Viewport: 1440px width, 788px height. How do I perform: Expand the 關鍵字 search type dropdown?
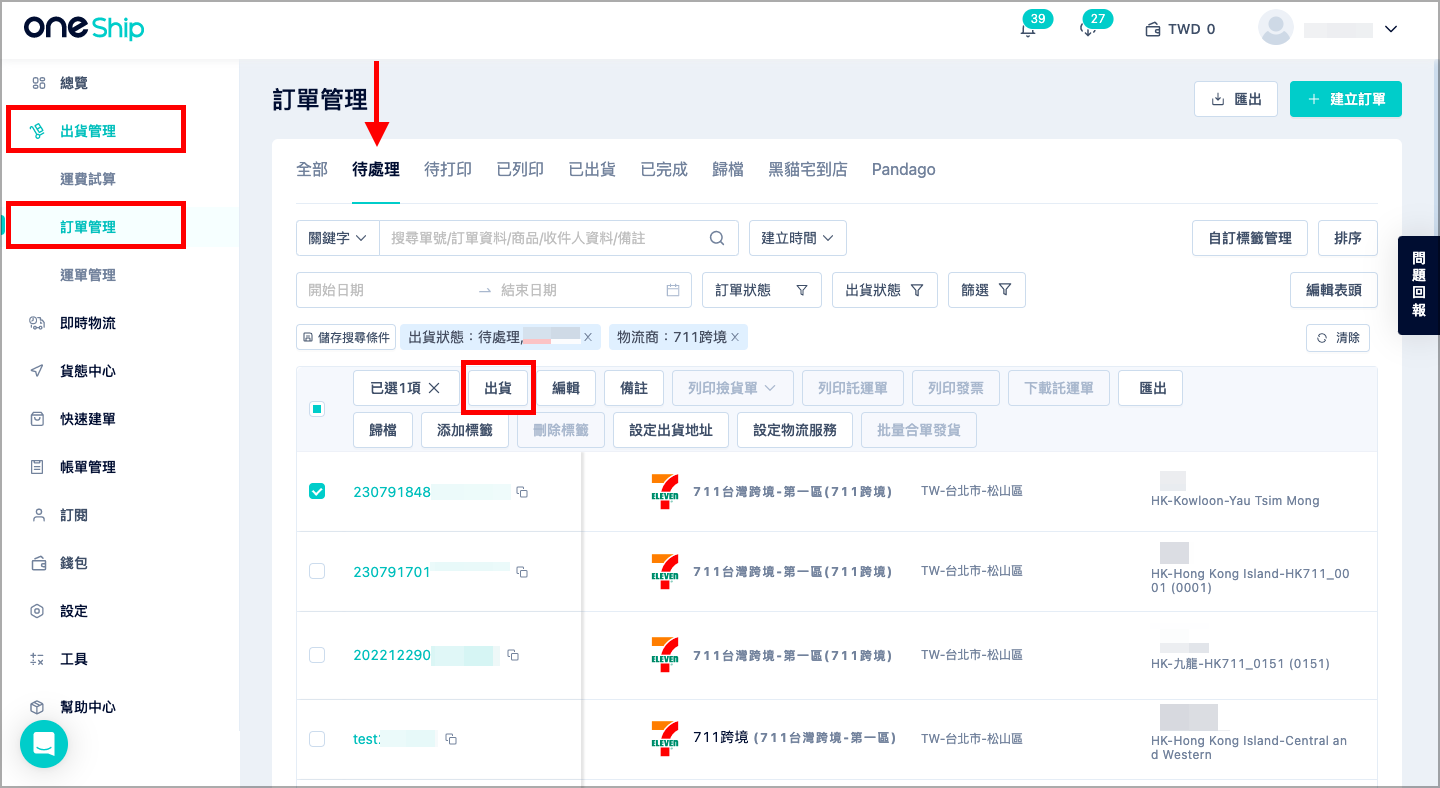[338, 238]
